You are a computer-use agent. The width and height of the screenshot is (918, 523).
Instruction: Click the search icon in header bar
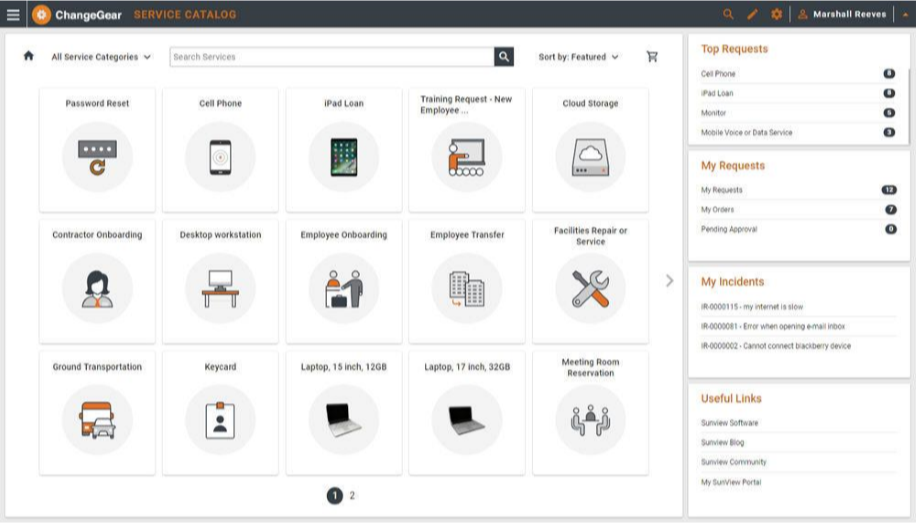tap(728, 14)
